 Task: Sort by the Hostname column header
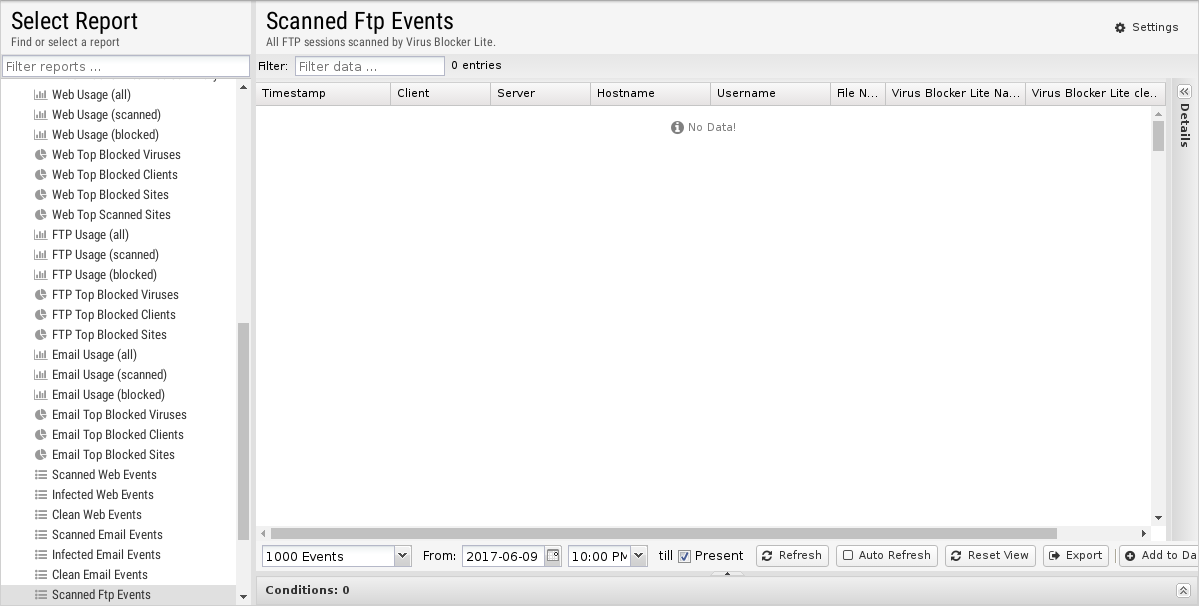click(650, 93)
